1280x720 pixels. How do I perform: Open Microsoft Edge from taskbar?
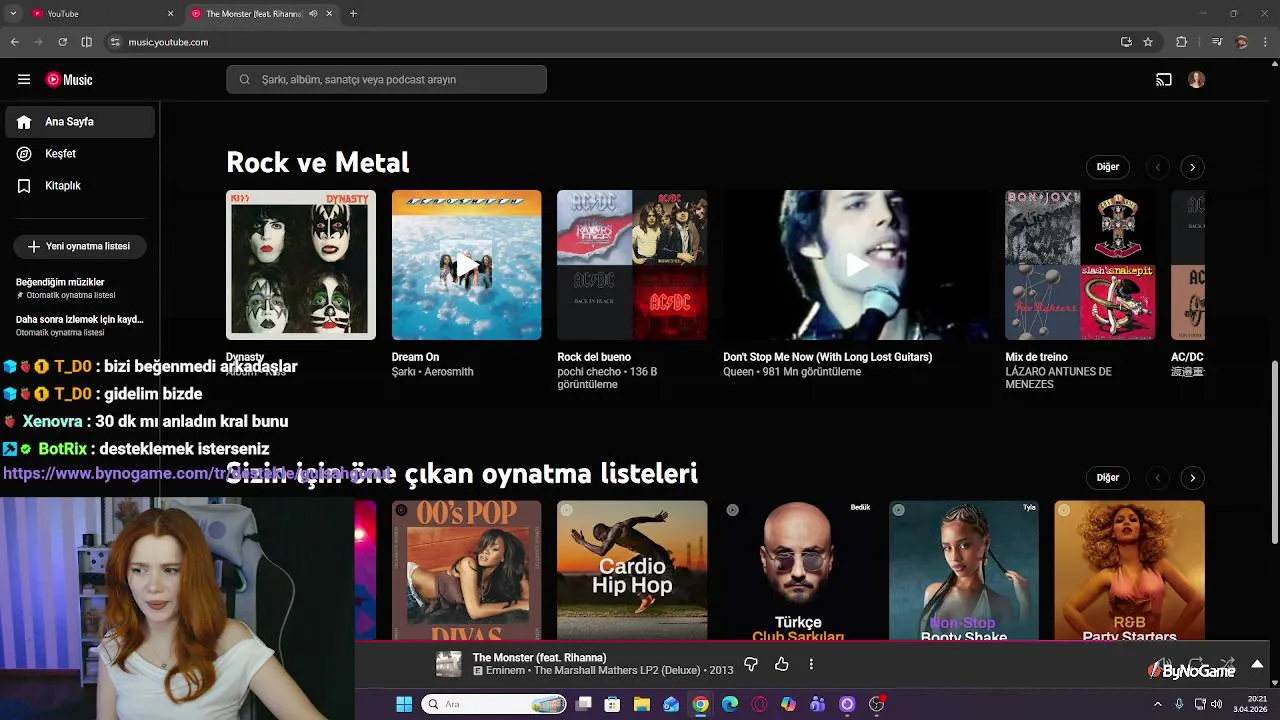[730, 704]
